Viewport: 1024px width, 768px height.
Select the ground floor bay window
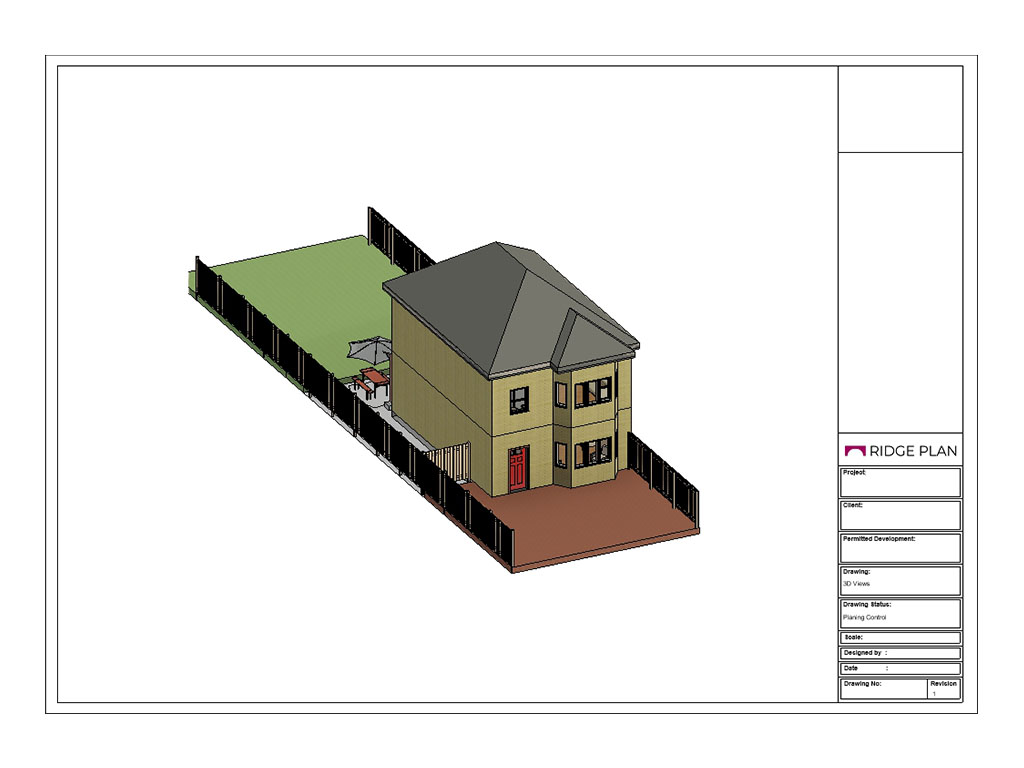pos(593,452)
